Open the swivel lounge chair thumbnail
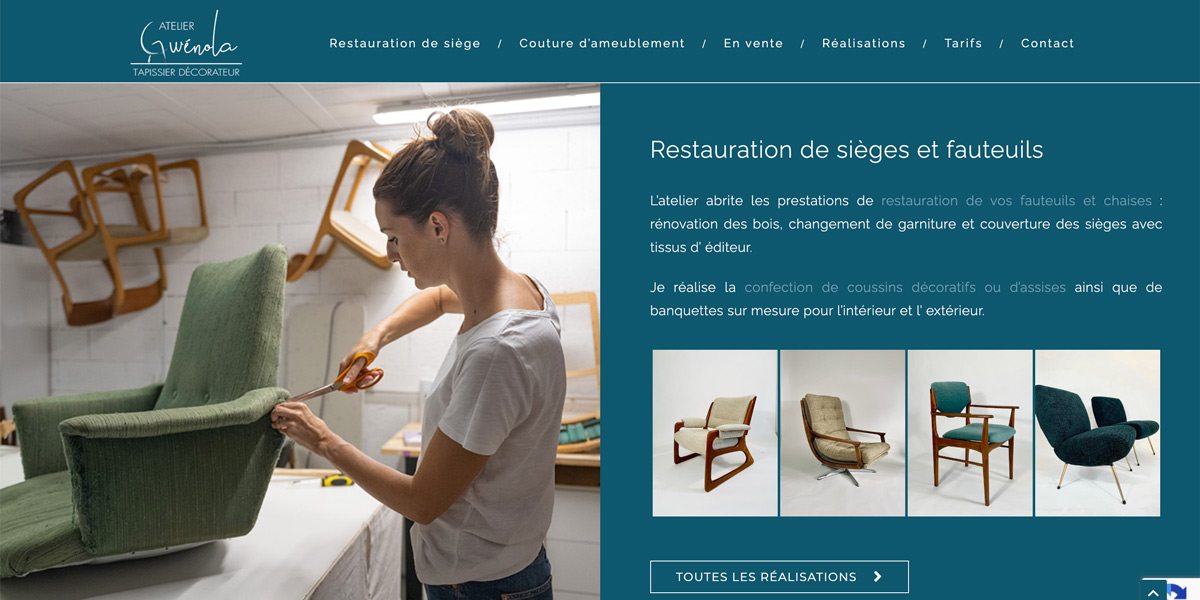Image resolution: width=1200 pixels, height=600 pixels. coord(843,433)
